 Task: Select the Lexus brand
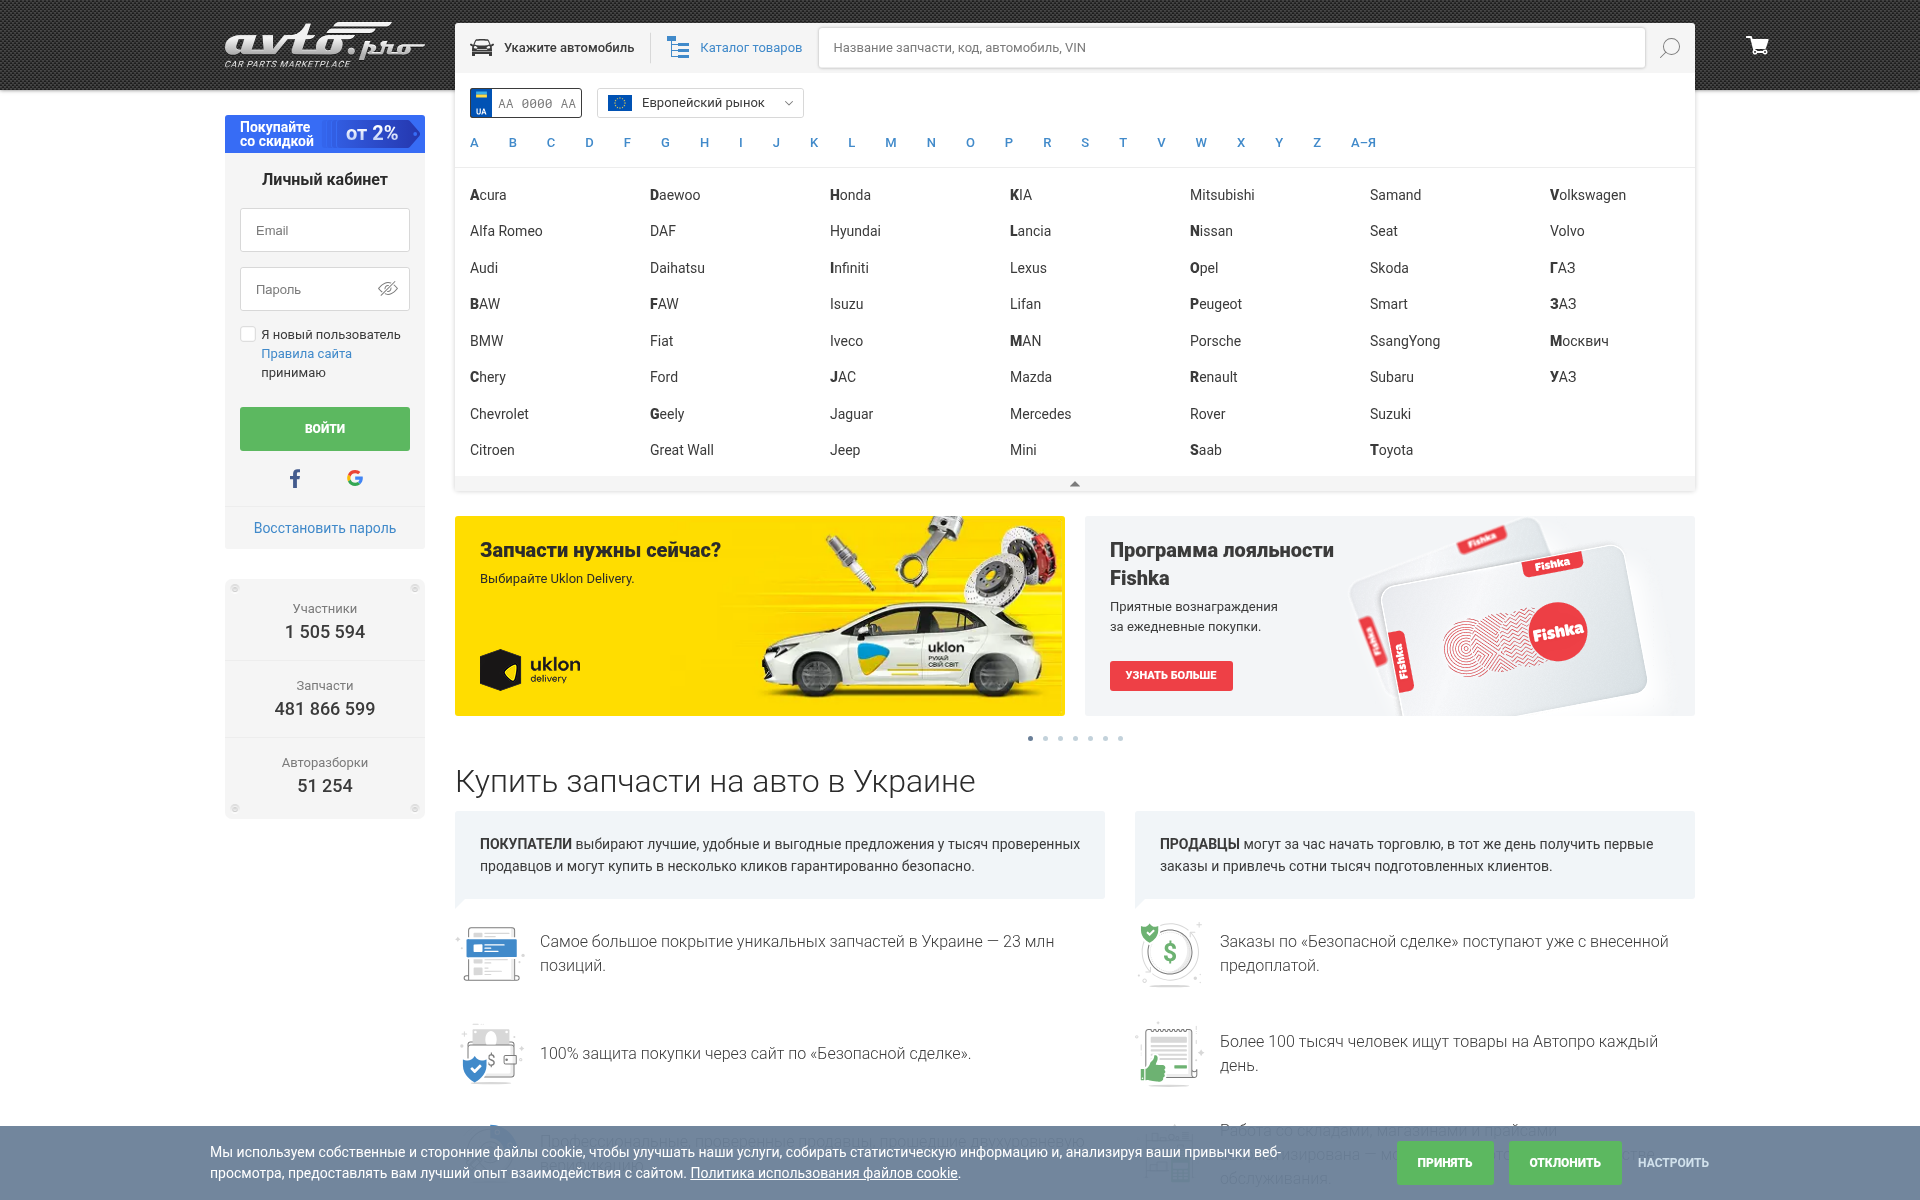click(1028, 268)
